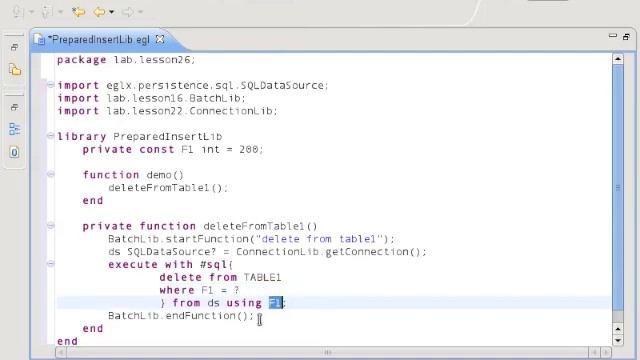Click the horizontal scrollbar far right arrow
This screenshot has height=360, width=640.
(x=606, y=352)
